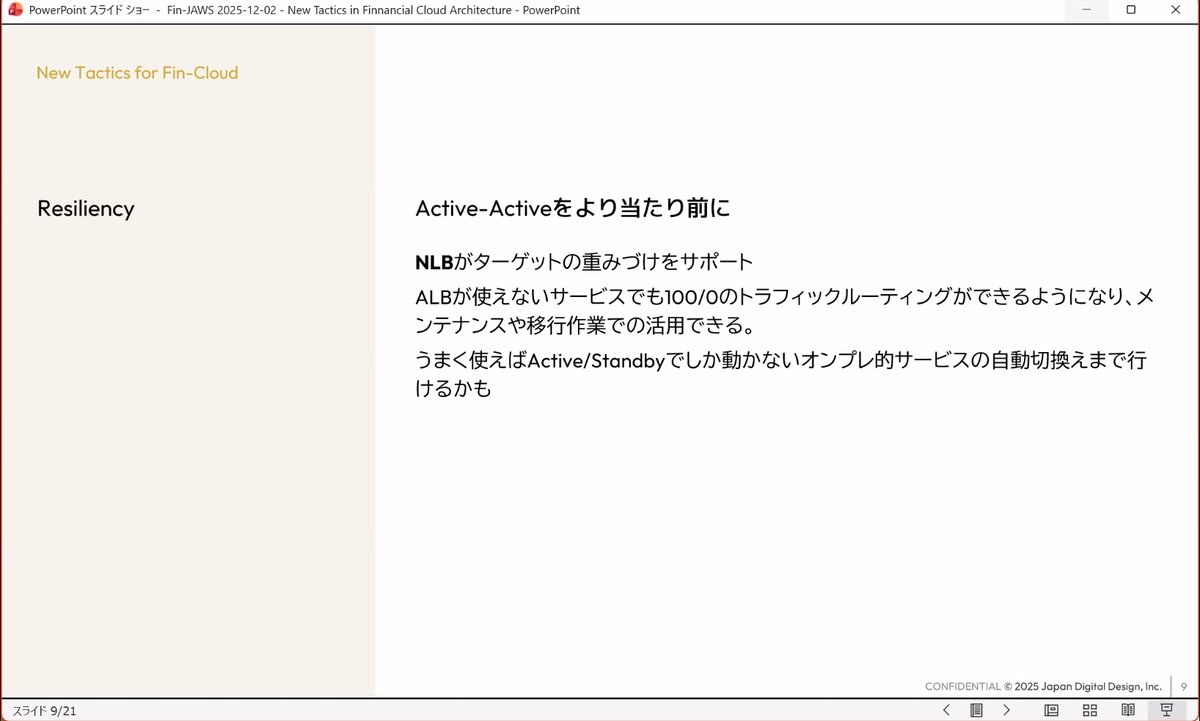Screen dimensions: 1200x721
Task: Close the PowerPoint slide show window
Action: pos(1176,10)
